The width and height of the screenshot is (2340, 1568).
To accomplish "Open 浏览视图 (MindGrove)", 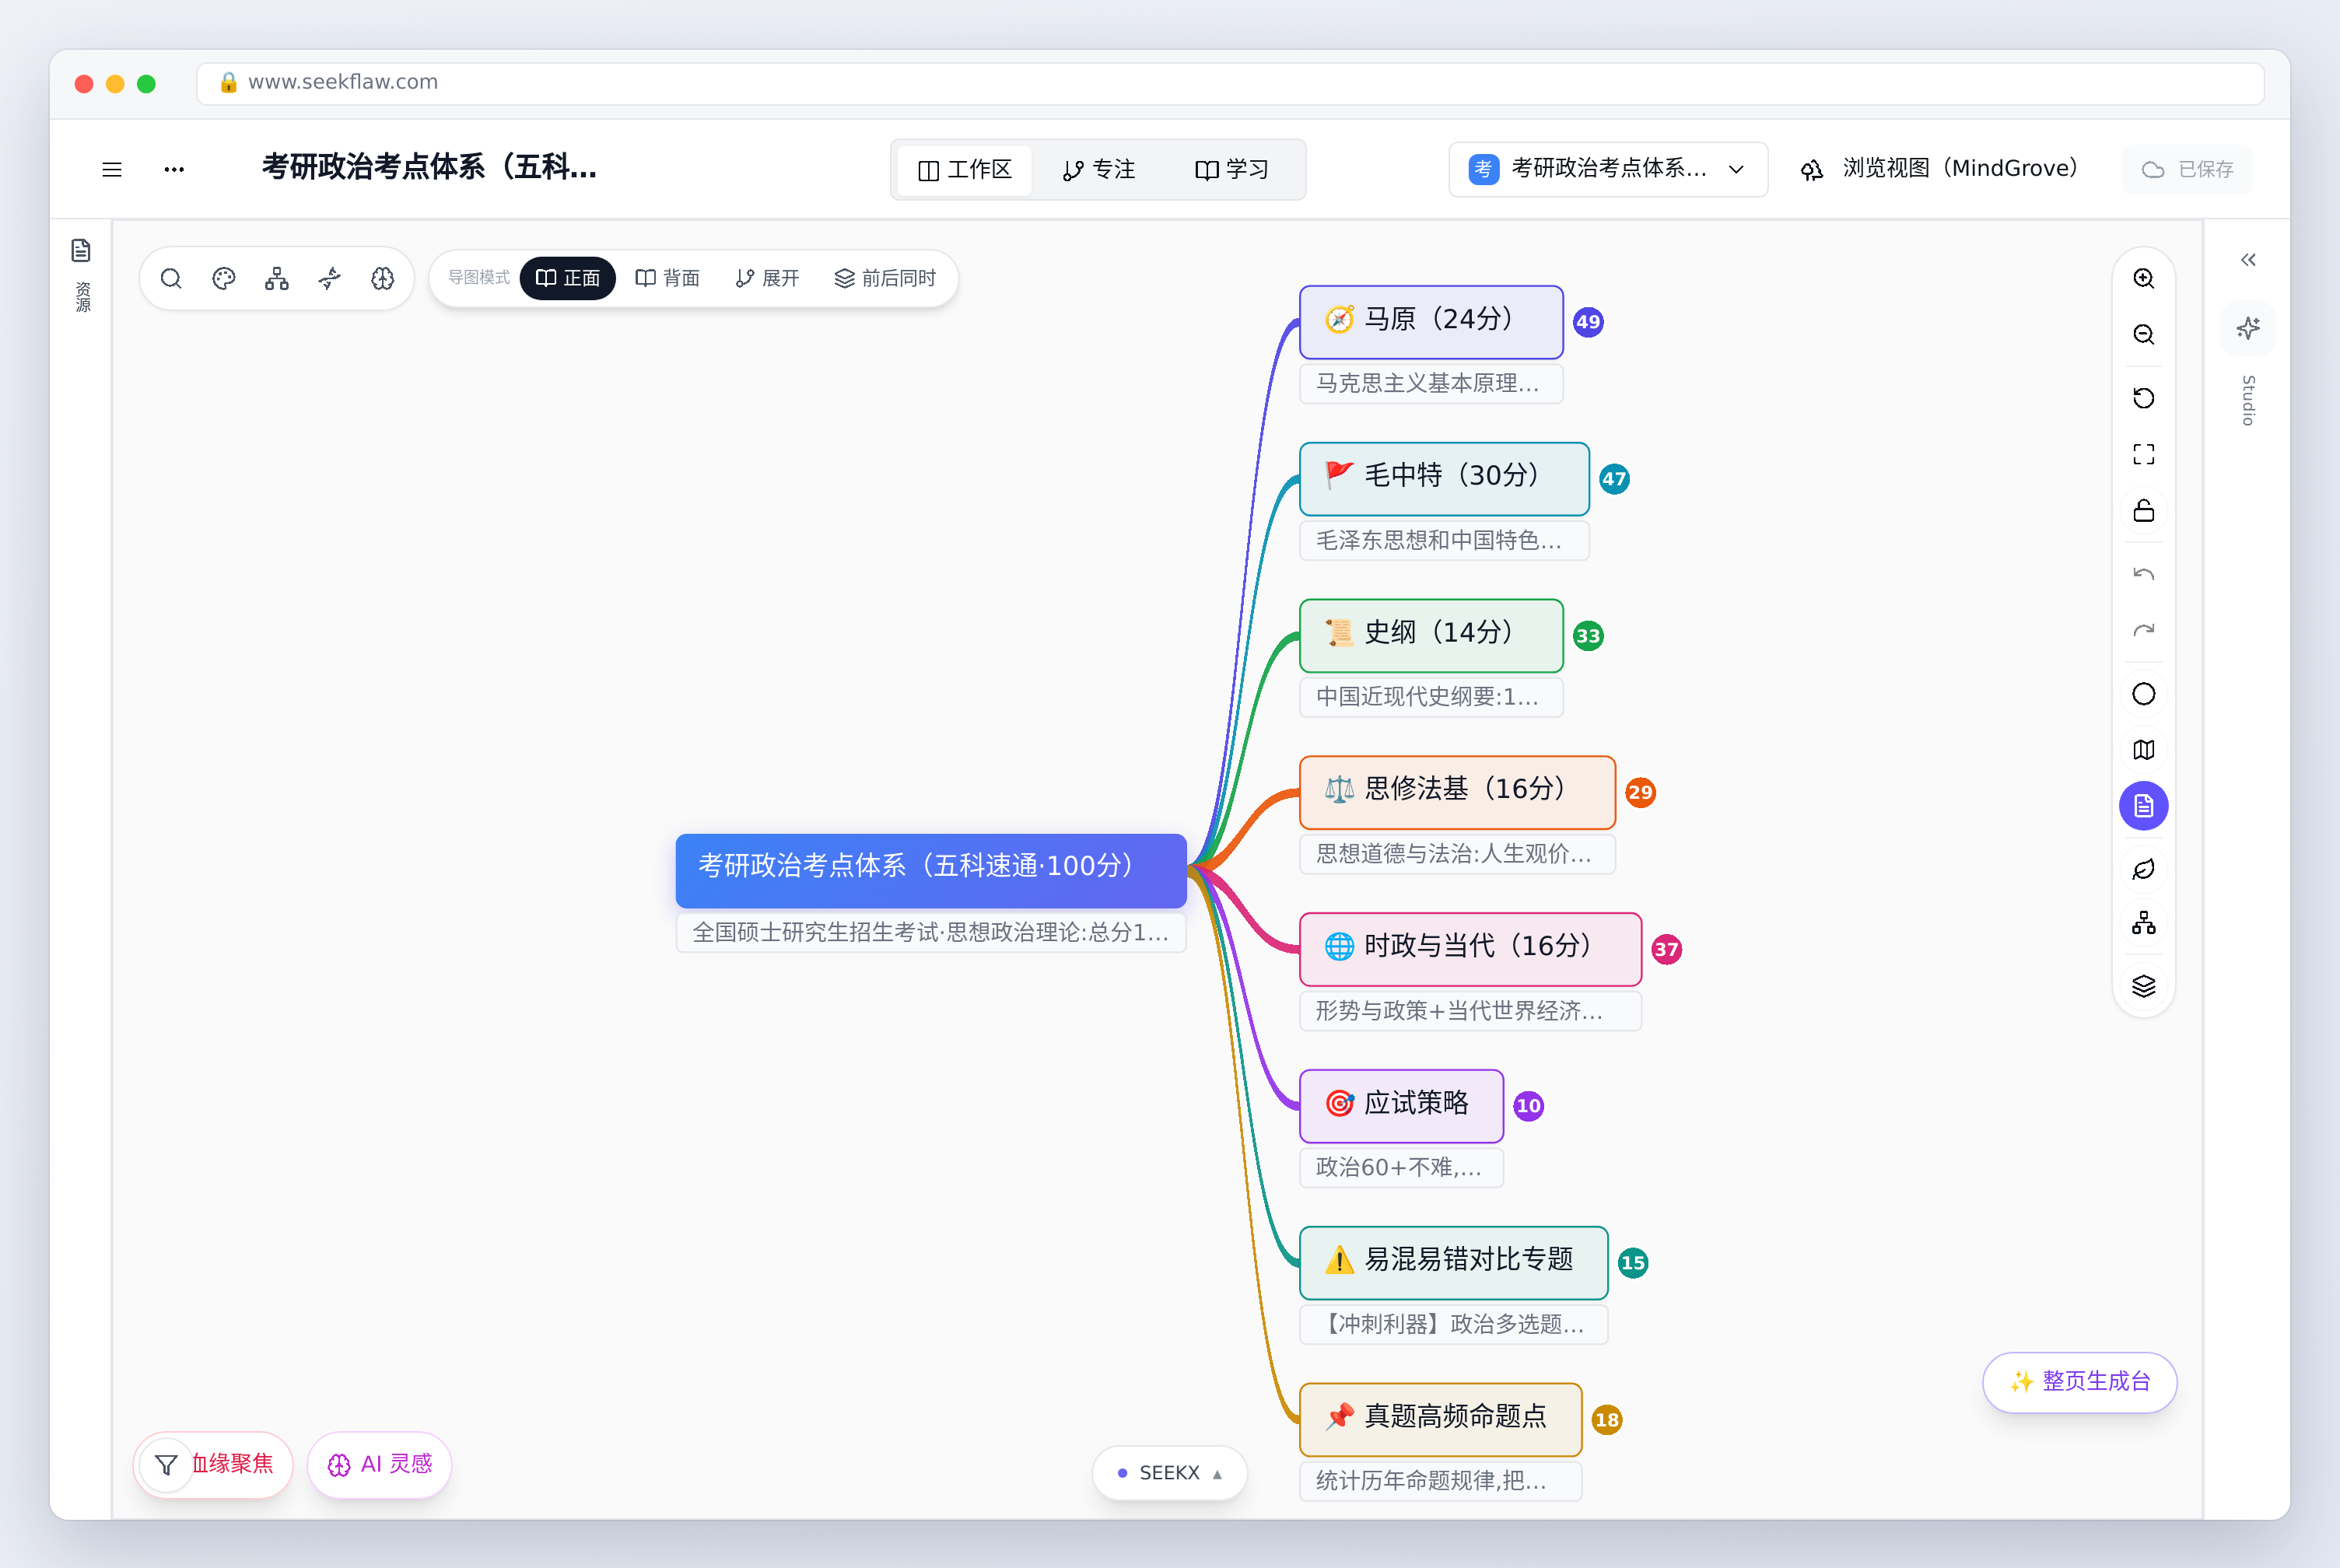I will tap(1939, 169).
